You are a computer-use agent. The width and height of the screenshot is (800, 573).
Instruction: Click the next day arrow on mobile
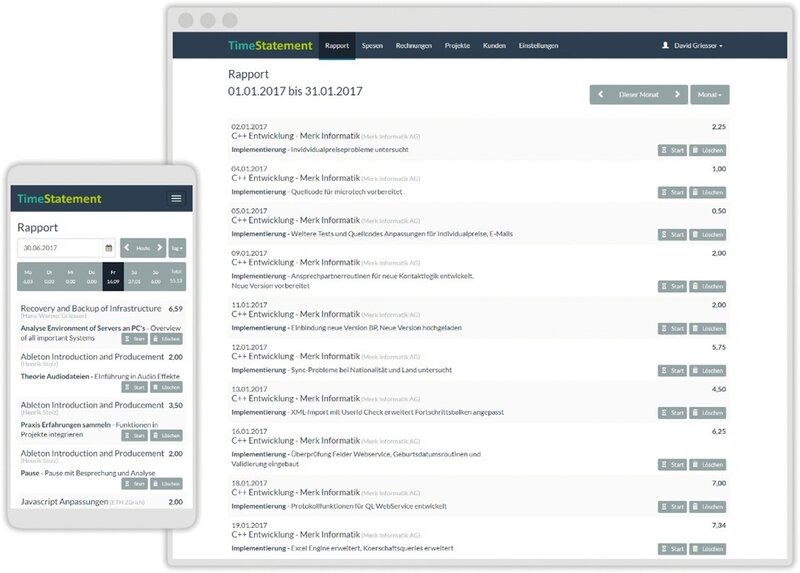[158, 248]
